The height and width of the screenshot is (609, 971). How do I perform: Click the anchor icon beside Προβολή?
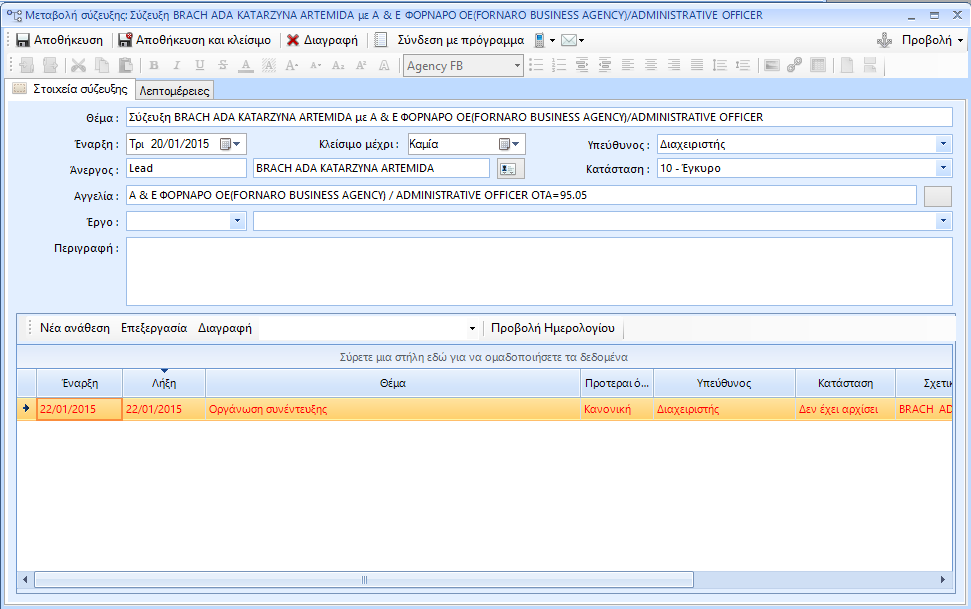[883, 41]
